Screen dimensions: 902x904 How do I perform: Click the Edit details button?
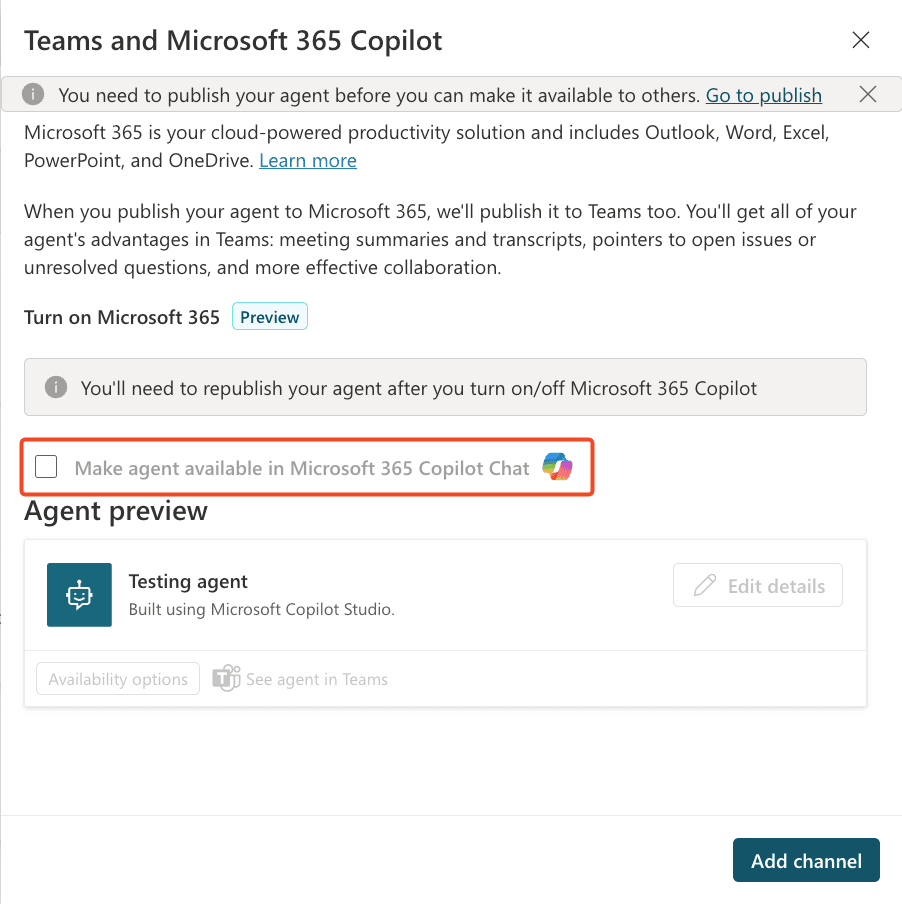(758, 586)
